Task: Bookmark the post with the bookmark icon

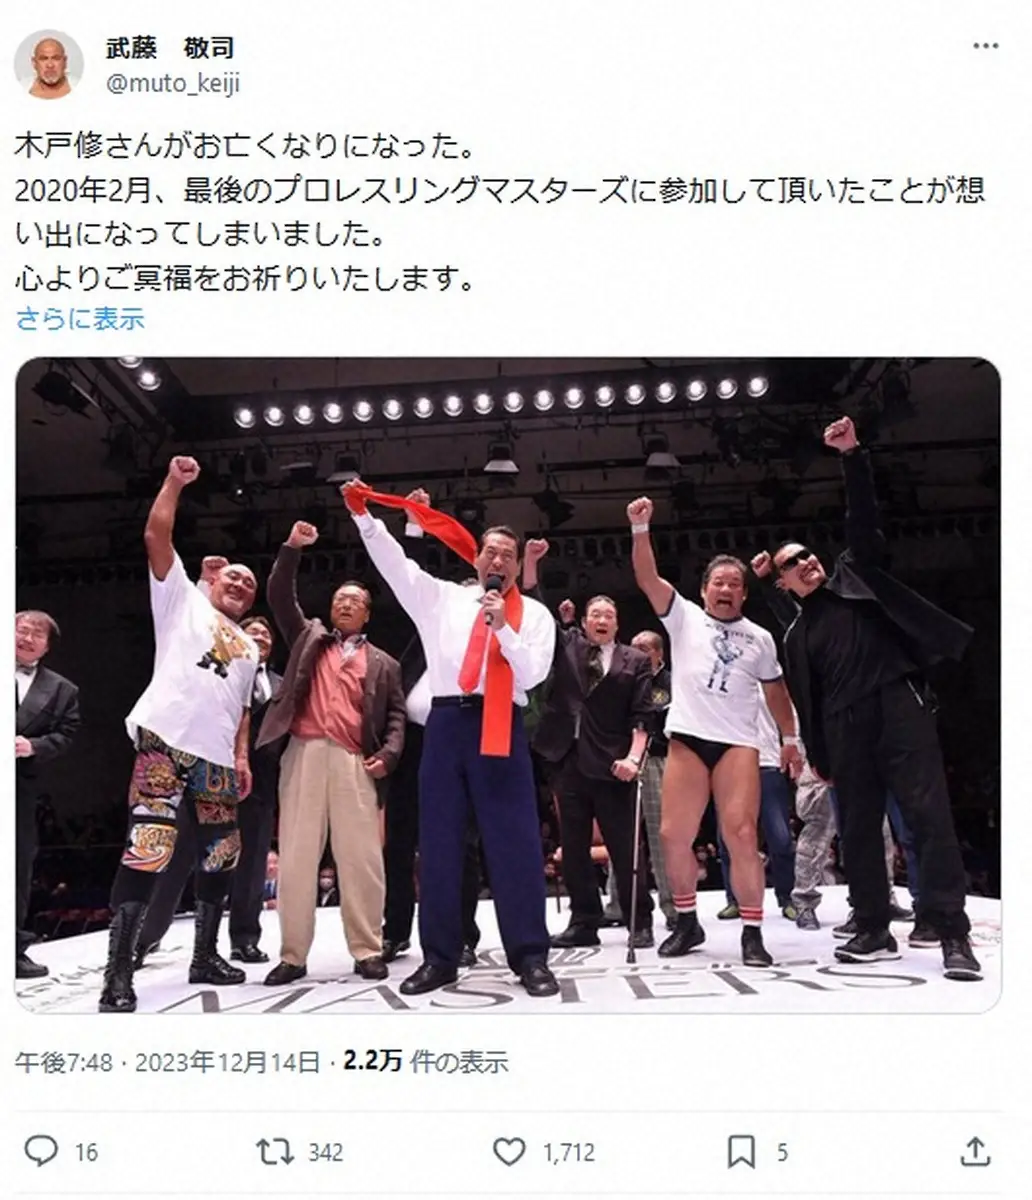Action: 741,1151
